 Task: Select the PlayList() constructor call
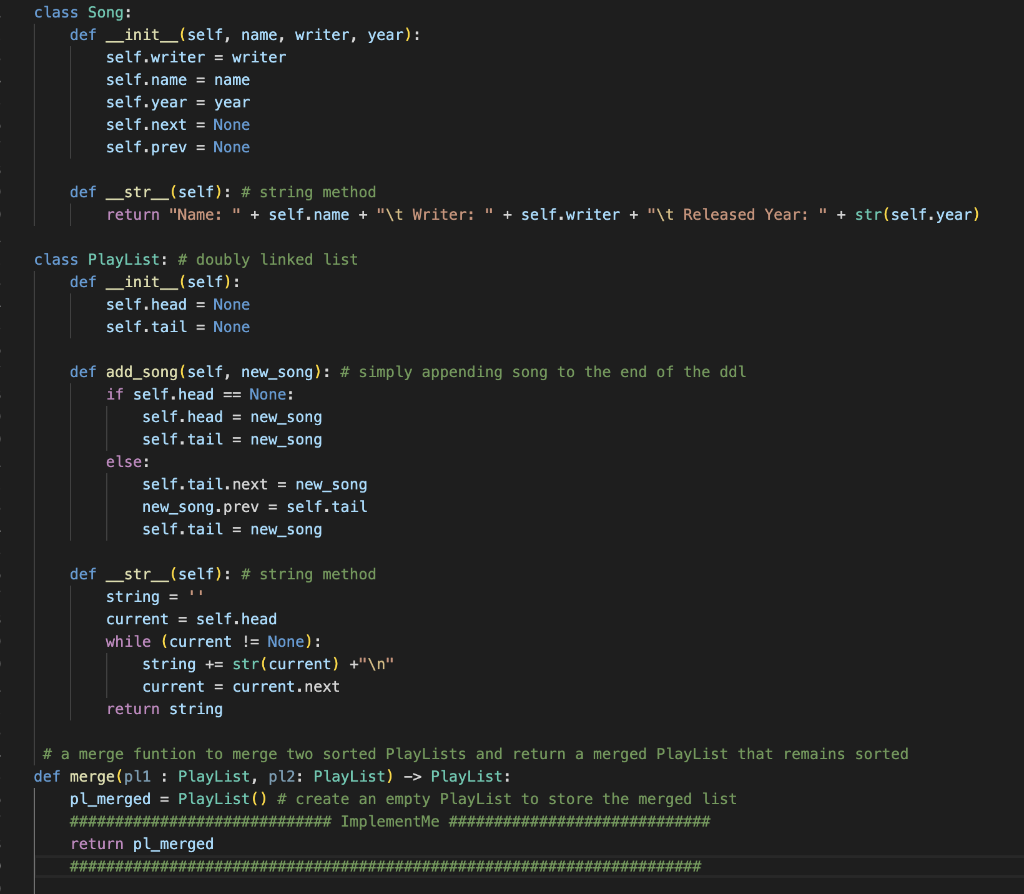[x=221, y=798]
